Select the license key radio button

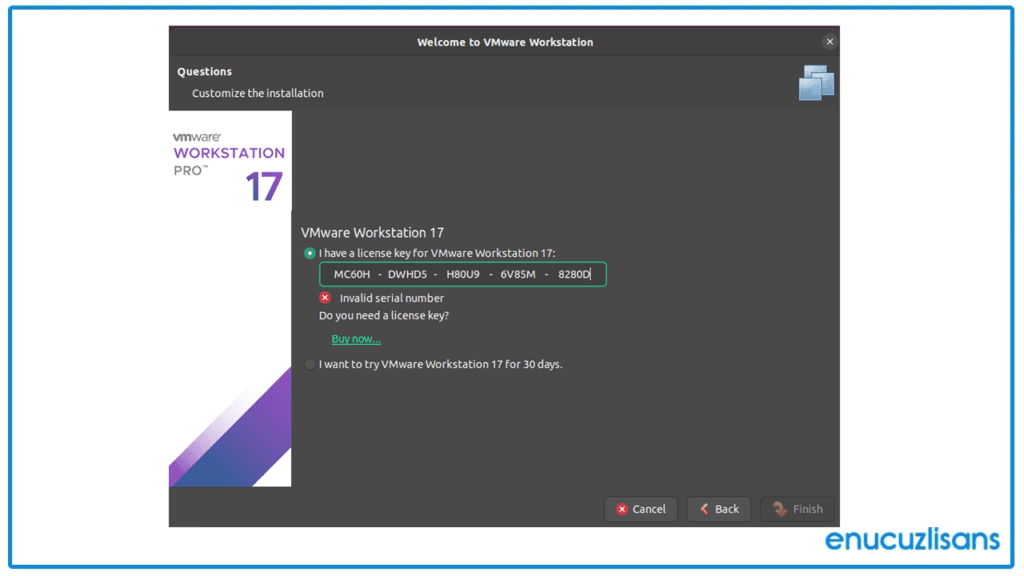click(310, 253)
